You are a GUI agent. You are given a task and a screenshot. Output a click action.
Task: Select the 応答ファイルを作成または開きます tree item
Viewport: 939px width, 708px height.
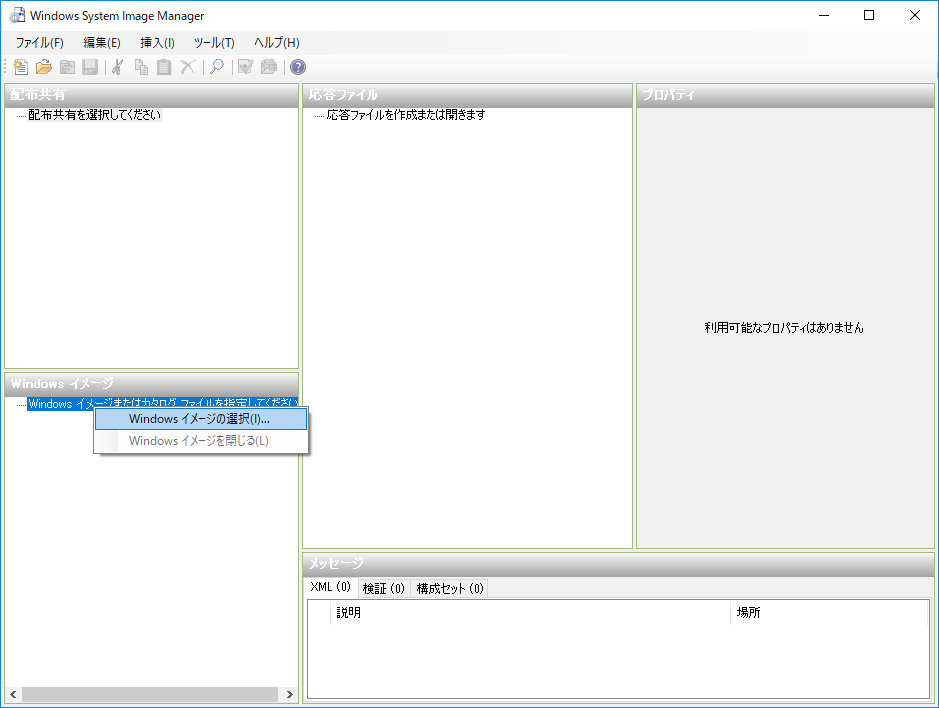(x=406, y=115)
